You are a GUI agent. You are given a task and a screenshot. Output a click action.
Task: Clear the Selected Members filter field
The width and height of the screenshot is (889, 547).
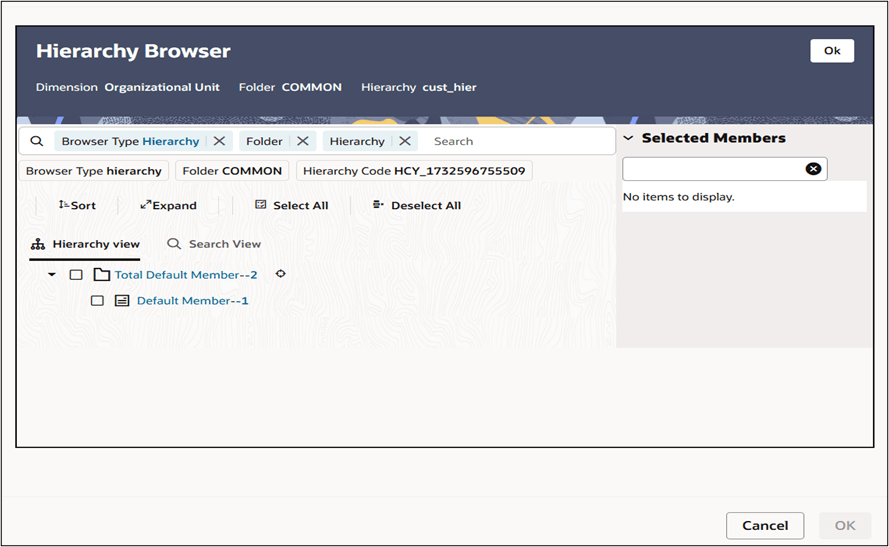pos(814,169)
